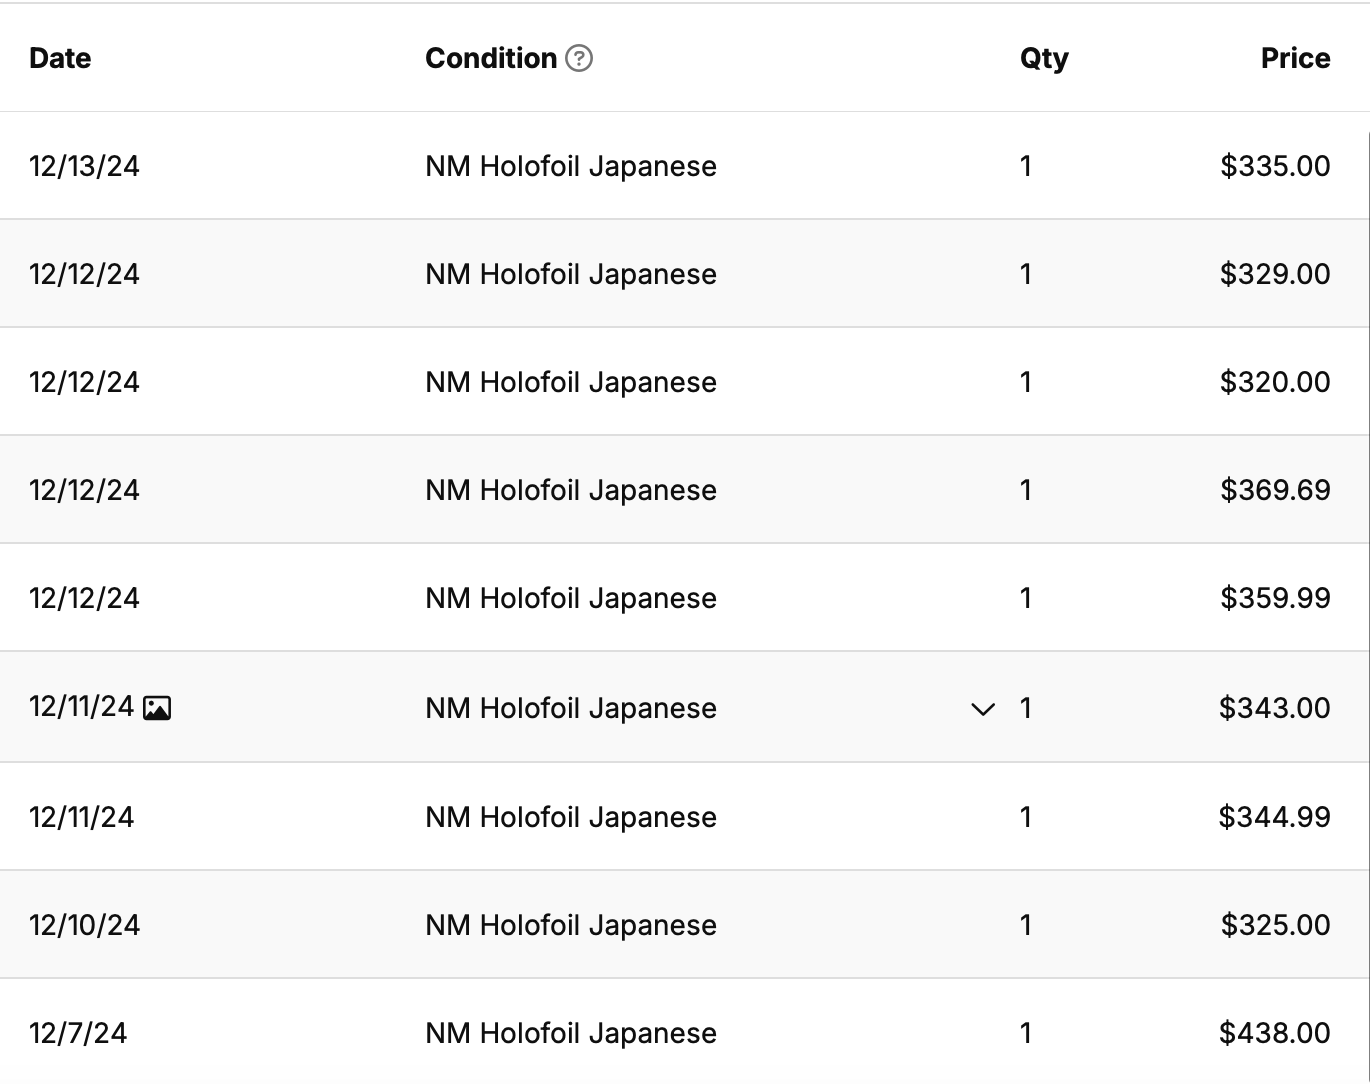Viewport: 1370px width, 1084px height.
Task: Select the $329.00 price entry
Action: (x=1275, y=274)
